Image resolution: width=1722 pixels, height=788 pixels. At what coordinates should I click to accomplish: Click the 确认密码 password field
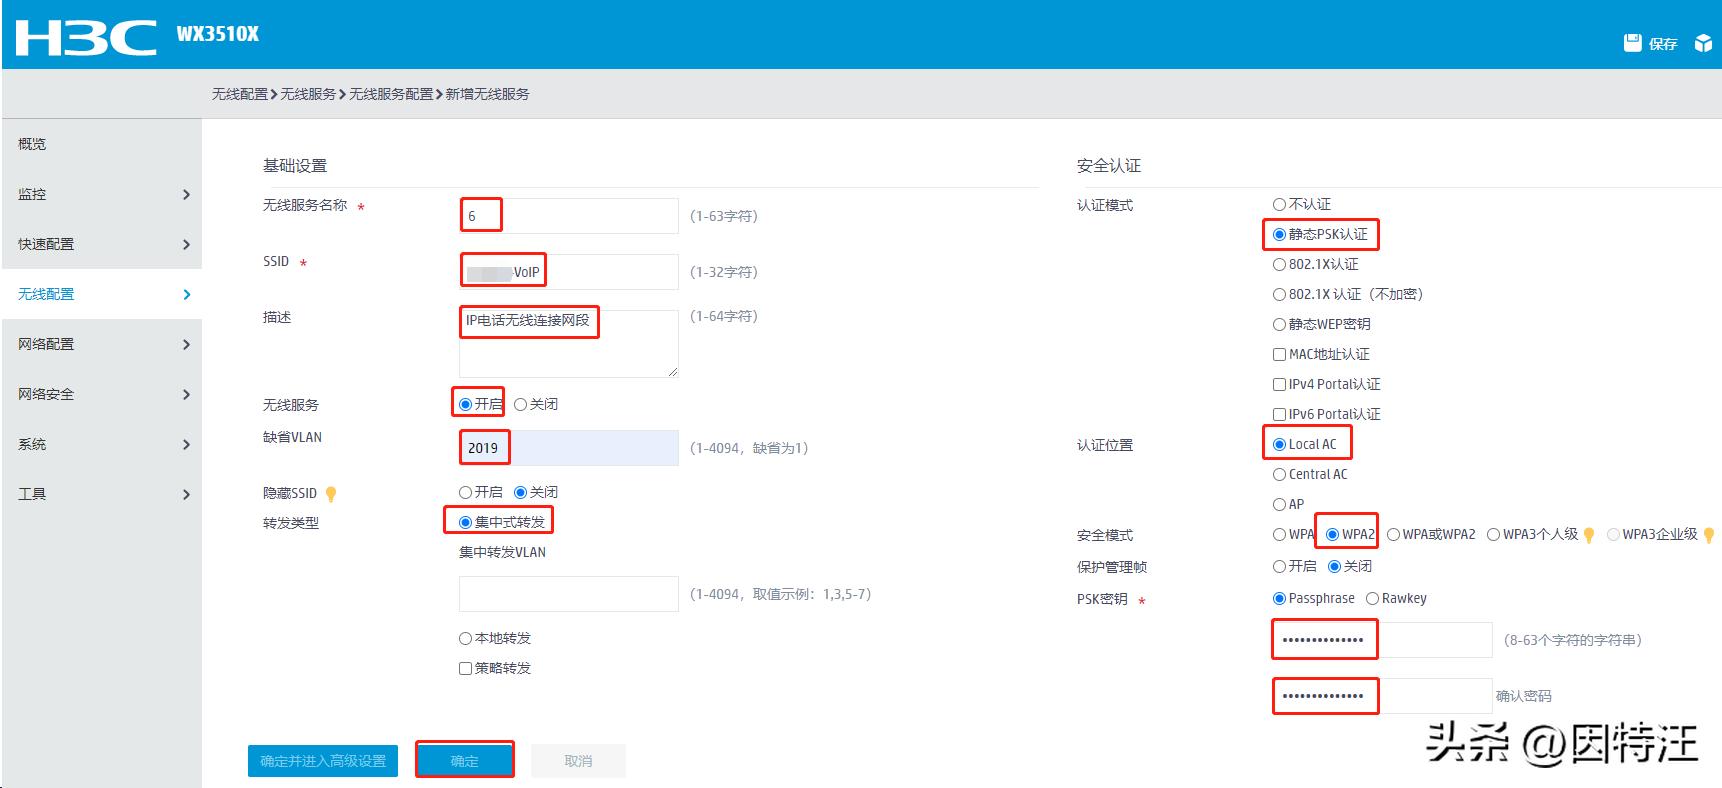pyautogui.click(x=1383, y=696)
